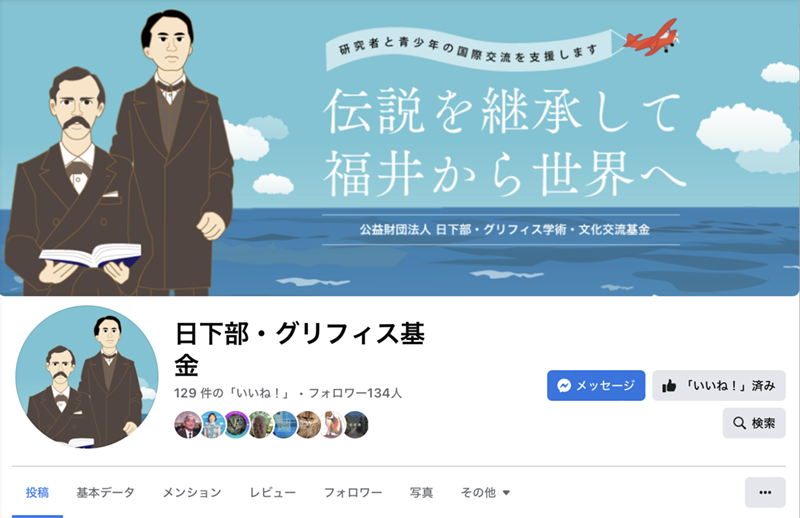
Task: Click the first follower avatar with elderly man
Action: click(x=187, y=425)
